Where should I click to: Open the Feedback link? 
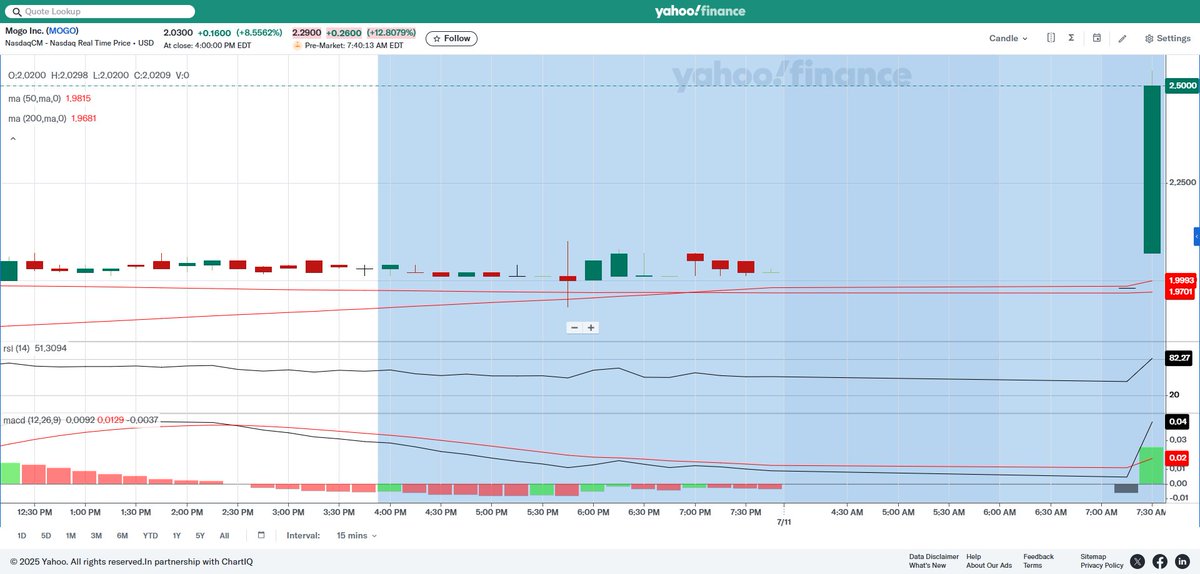(x=1038, y=556)
